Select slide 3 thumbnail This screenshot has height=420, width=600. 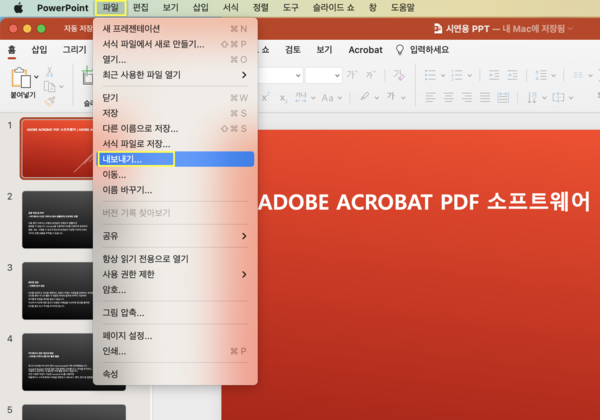[x=57, y=291]
